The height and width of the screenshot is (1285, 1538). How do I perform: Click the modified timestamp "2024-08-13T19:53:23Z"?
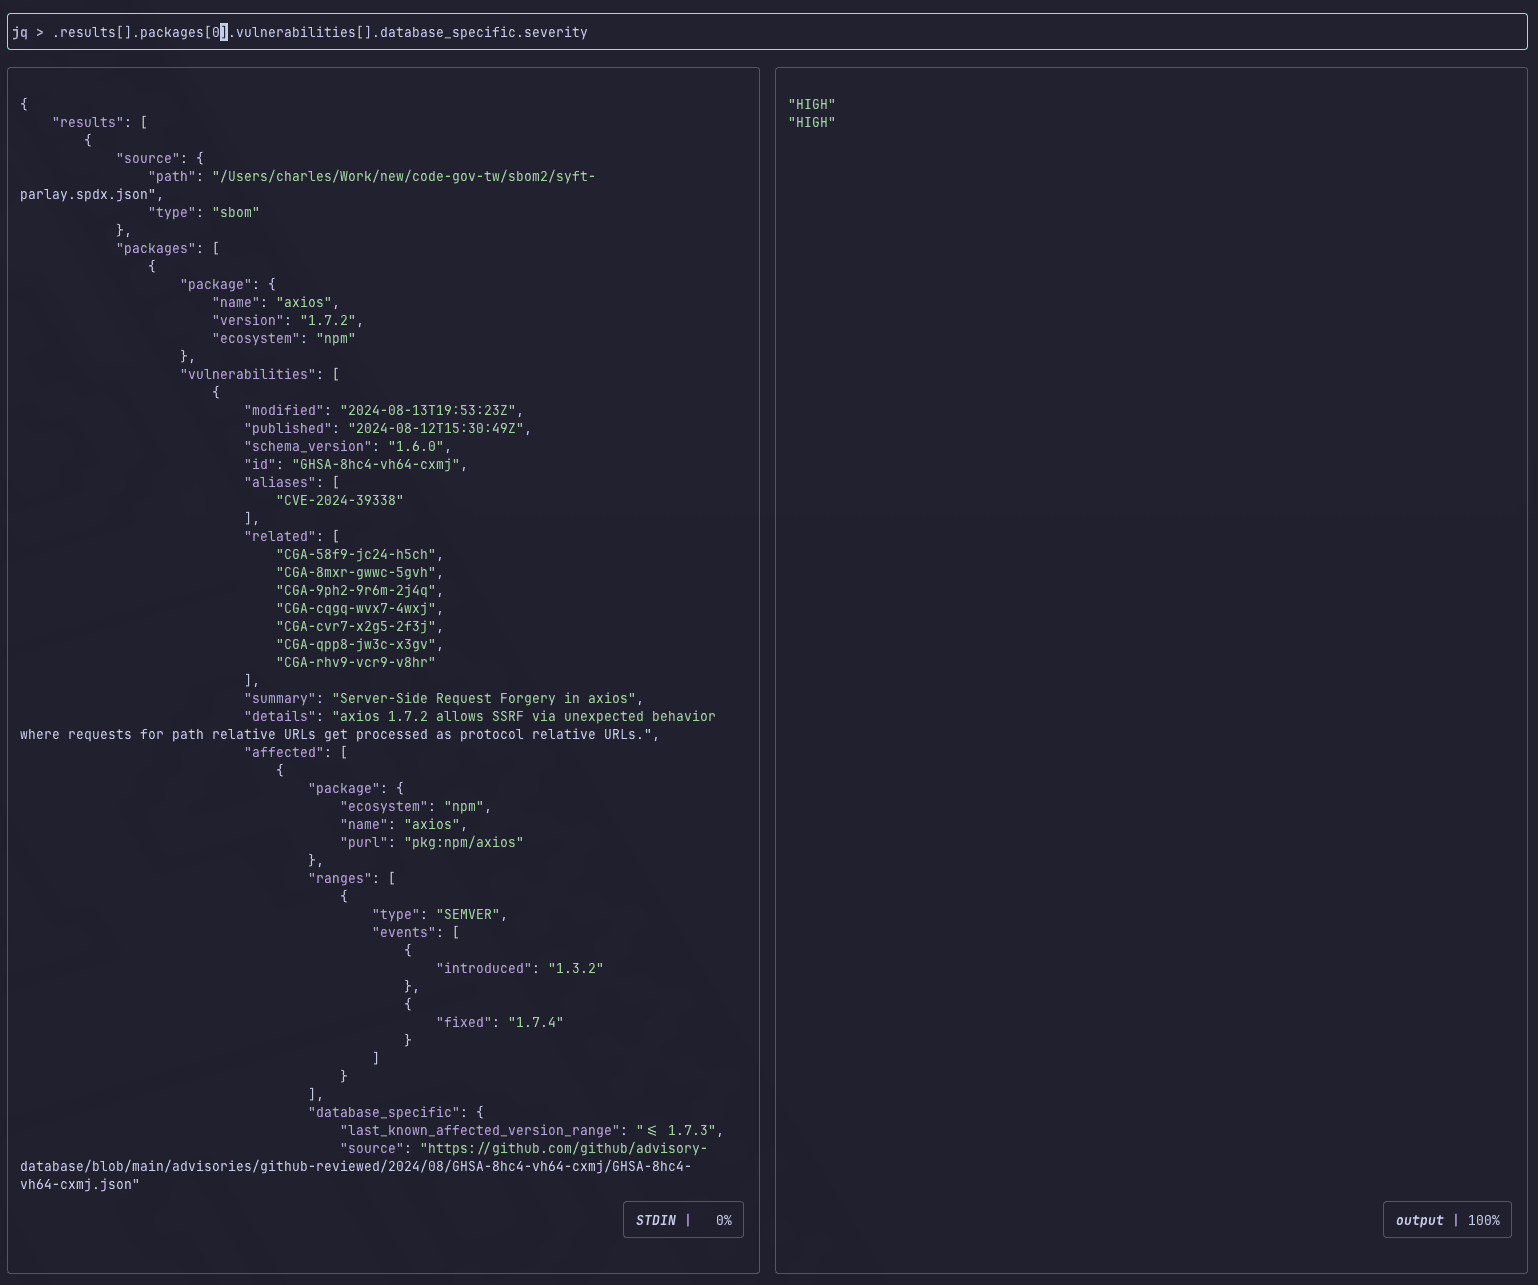428,410
